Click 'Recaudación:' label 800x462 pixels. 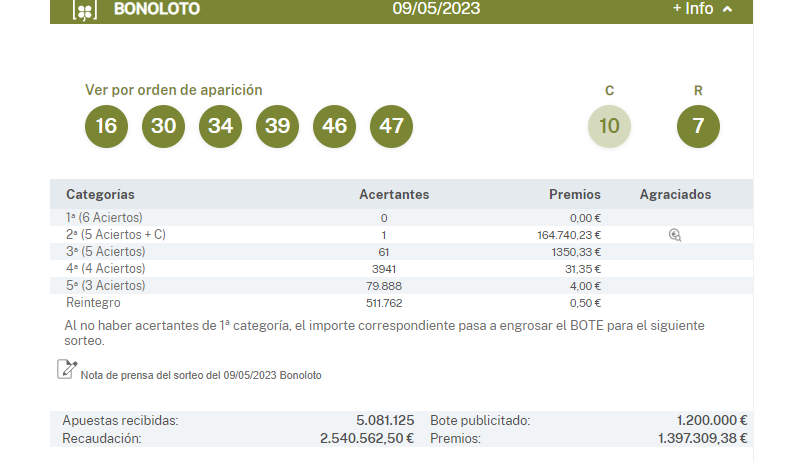click(102, 439)
